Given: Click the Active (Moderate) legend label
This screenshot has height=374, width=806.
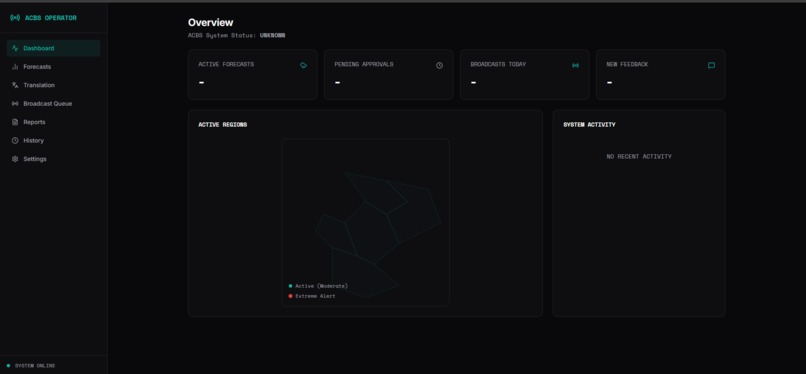Looking at the screenshot, I should (x=321, y=286).
